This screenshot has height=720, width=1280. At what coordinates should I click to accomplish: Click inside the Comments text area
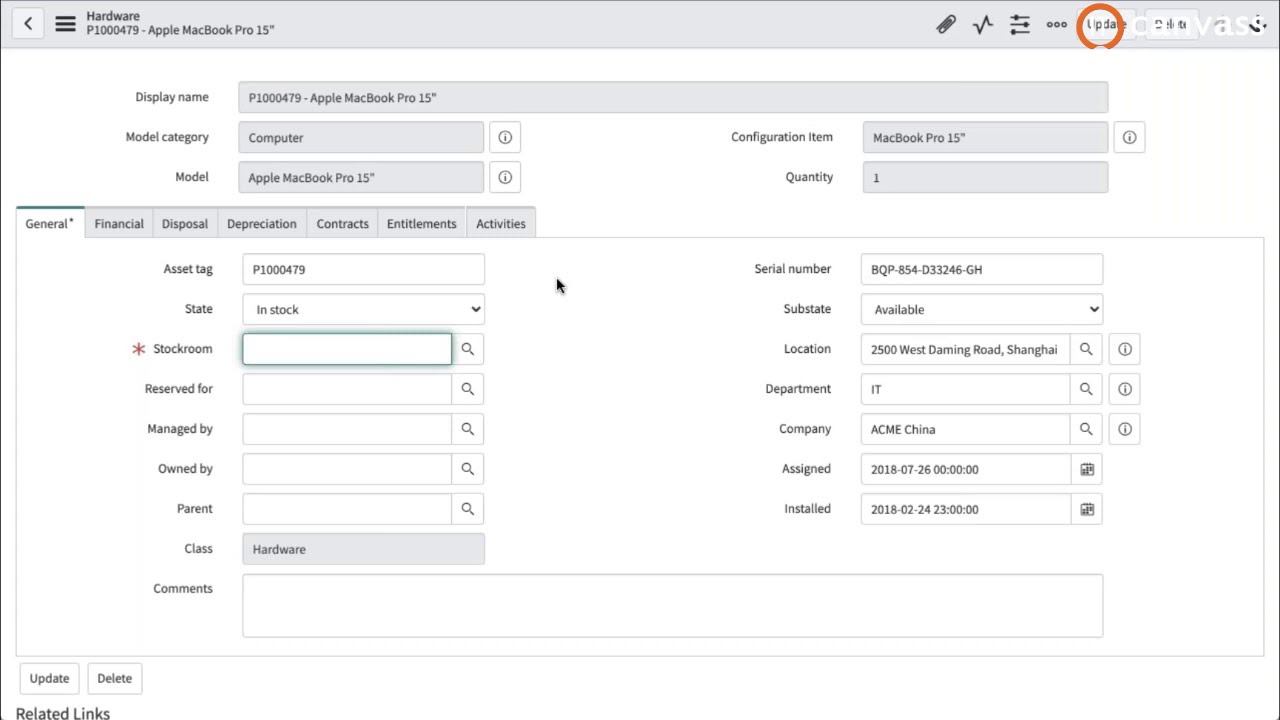[x=672, y=604]
